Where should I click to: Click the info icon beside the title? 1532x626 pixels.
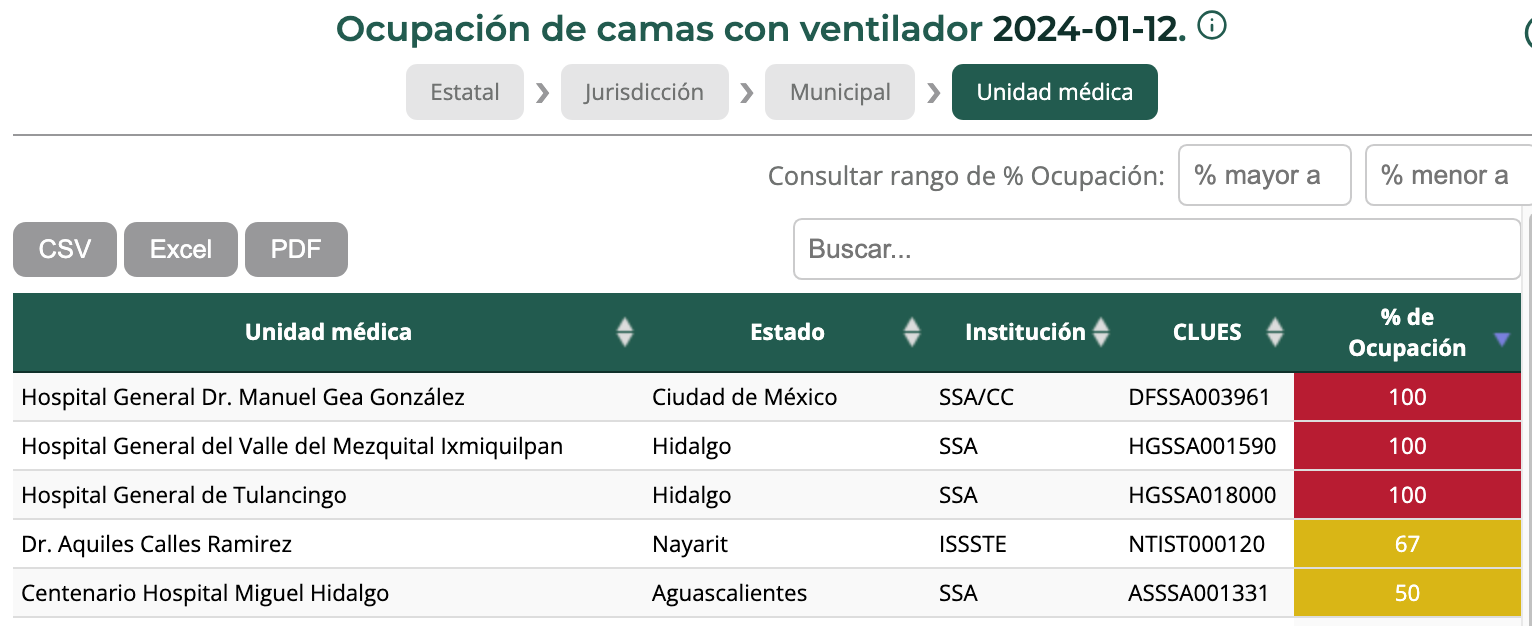(x=1212, y=26)
